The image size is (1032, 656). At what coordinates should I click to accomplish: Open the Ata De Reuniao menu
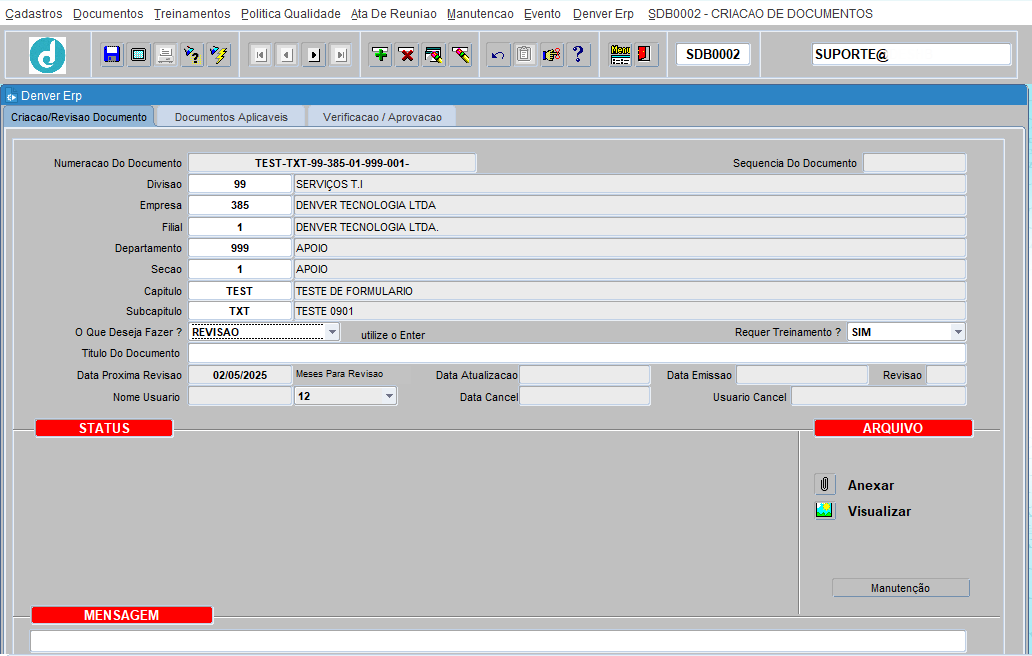[394, 14]
